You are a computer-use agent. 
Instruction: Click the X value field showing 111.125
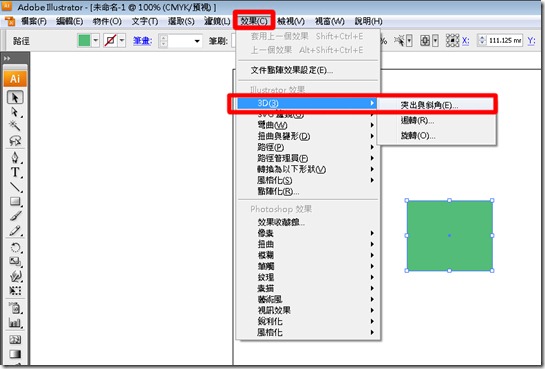(x=505, y=41)
